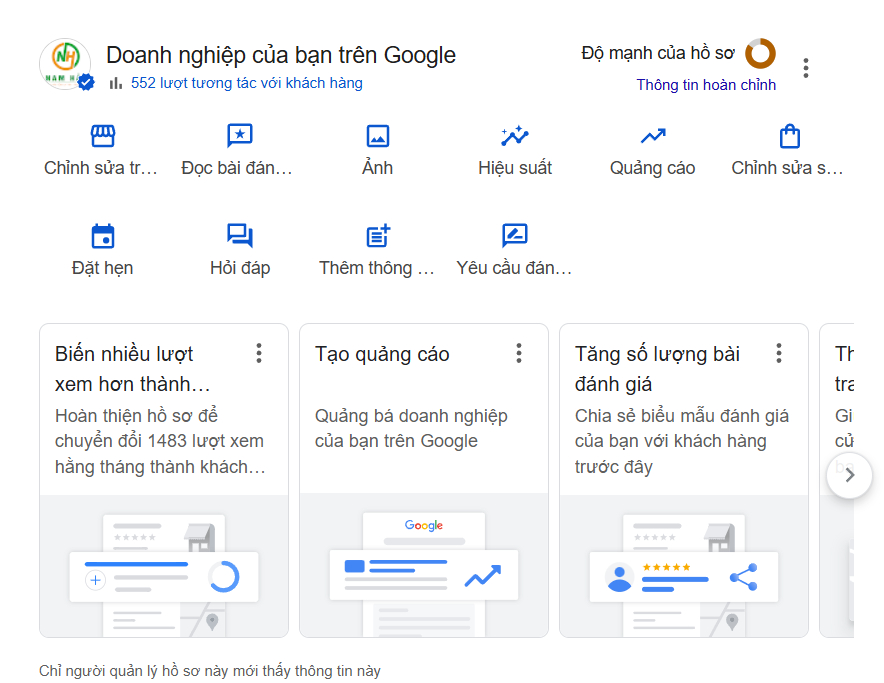Viewport: 884px width, 683px height.
Task: Open the partially visible fourth card
Action: [837, 481]
